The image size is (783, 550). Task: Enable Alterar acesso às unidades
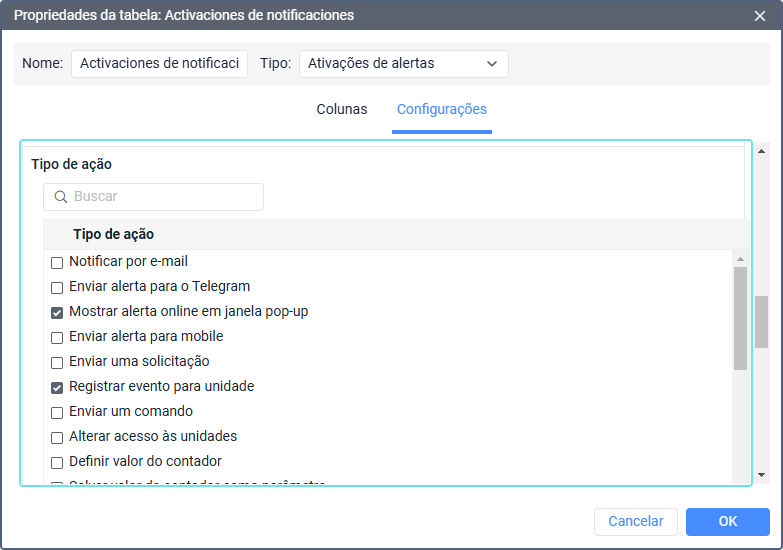(57, 438)
